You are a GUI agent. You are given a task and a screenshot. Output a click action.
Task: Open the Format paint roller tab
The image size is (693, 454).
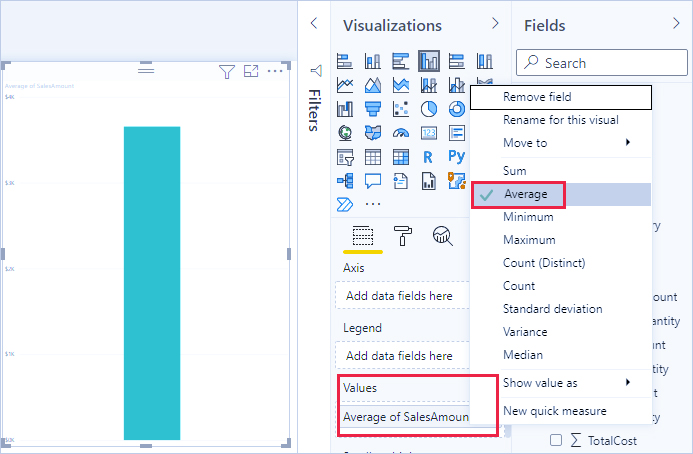coord(403,236)
